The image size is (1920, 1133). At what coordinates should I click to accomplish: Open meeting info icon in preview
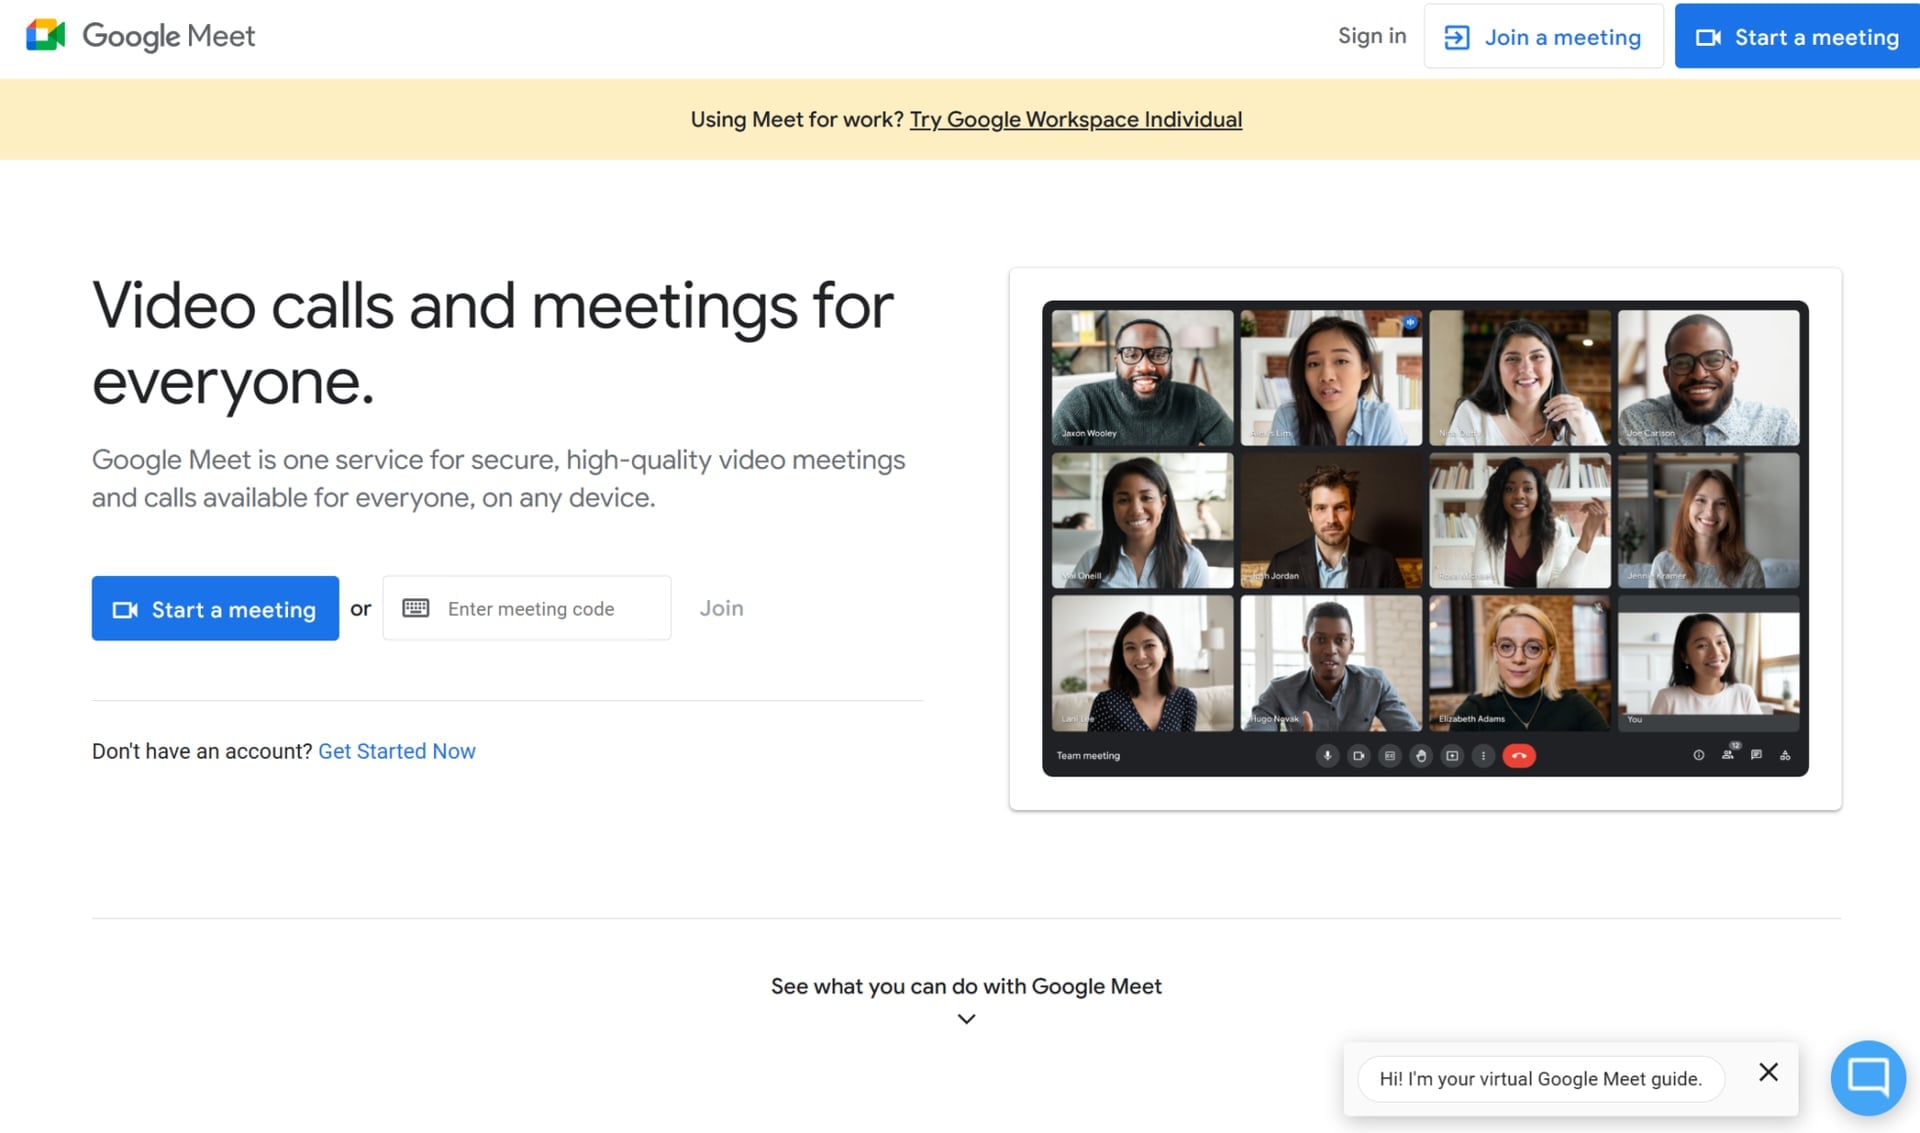1699,755
